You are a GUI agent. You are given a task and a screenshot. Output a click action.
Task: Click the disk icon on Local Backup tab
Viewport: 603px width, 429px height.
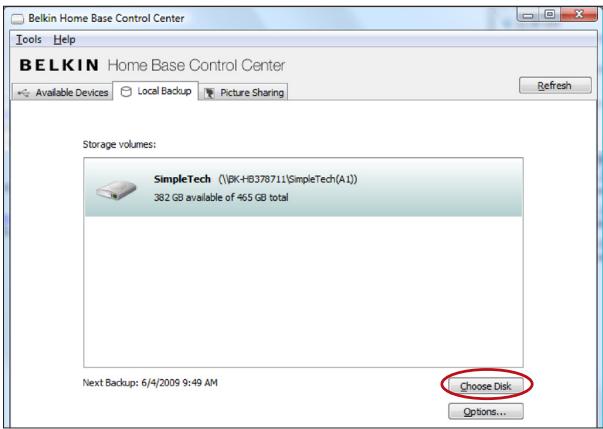pos(126,91)
